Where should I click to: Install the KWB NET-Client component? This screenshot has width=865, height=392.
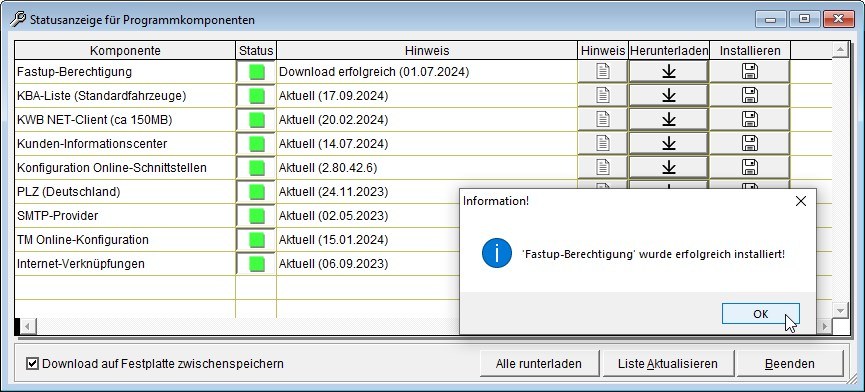(x=750, y=119)
